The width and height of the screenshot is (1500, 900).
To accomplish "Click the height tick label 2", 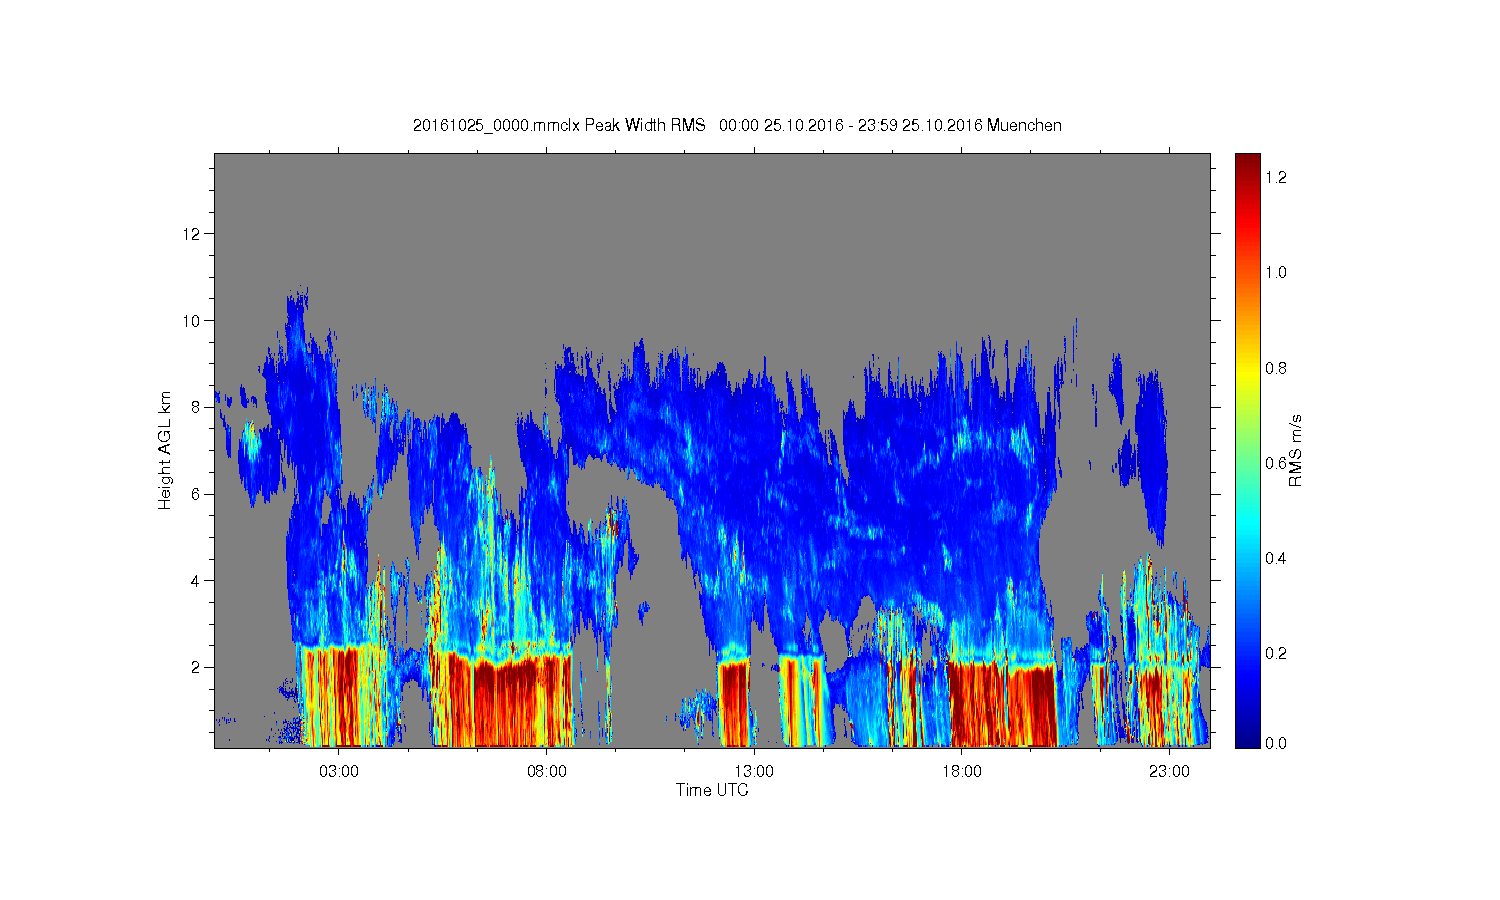I will click(x=196, y=667).
